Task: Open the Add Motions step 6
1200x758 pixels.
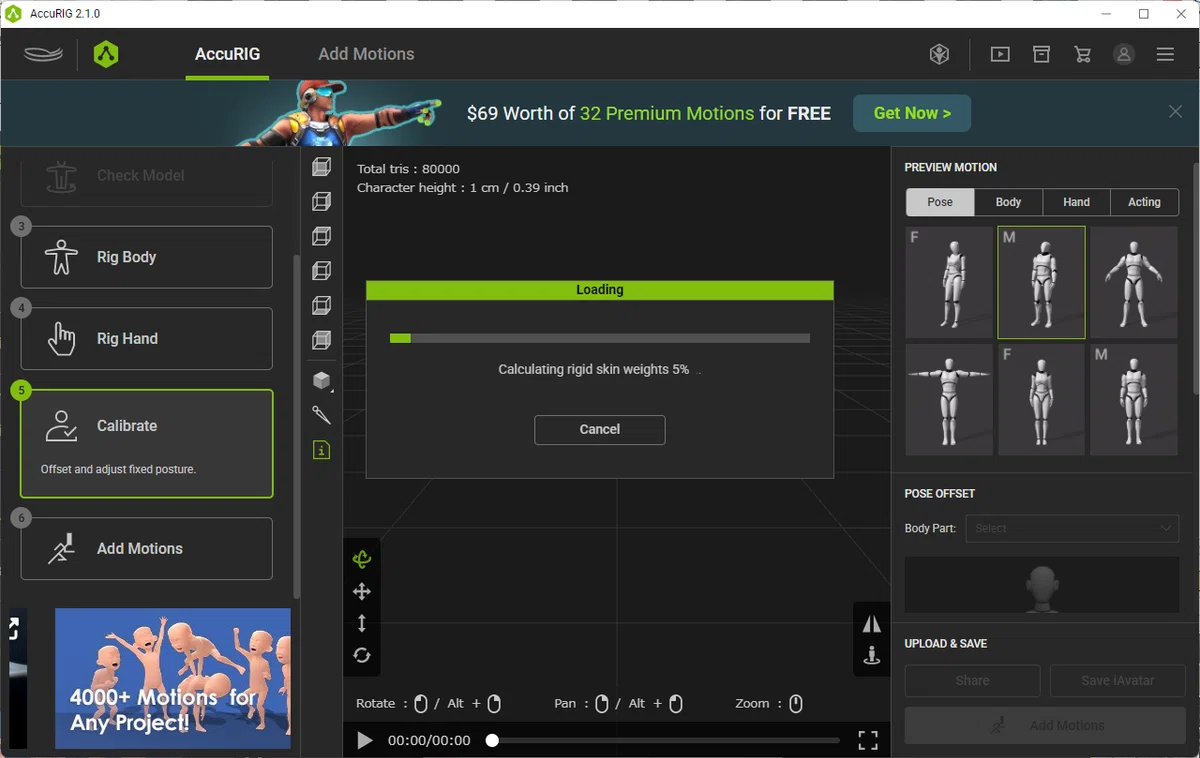Action: (x=147, y=549)
